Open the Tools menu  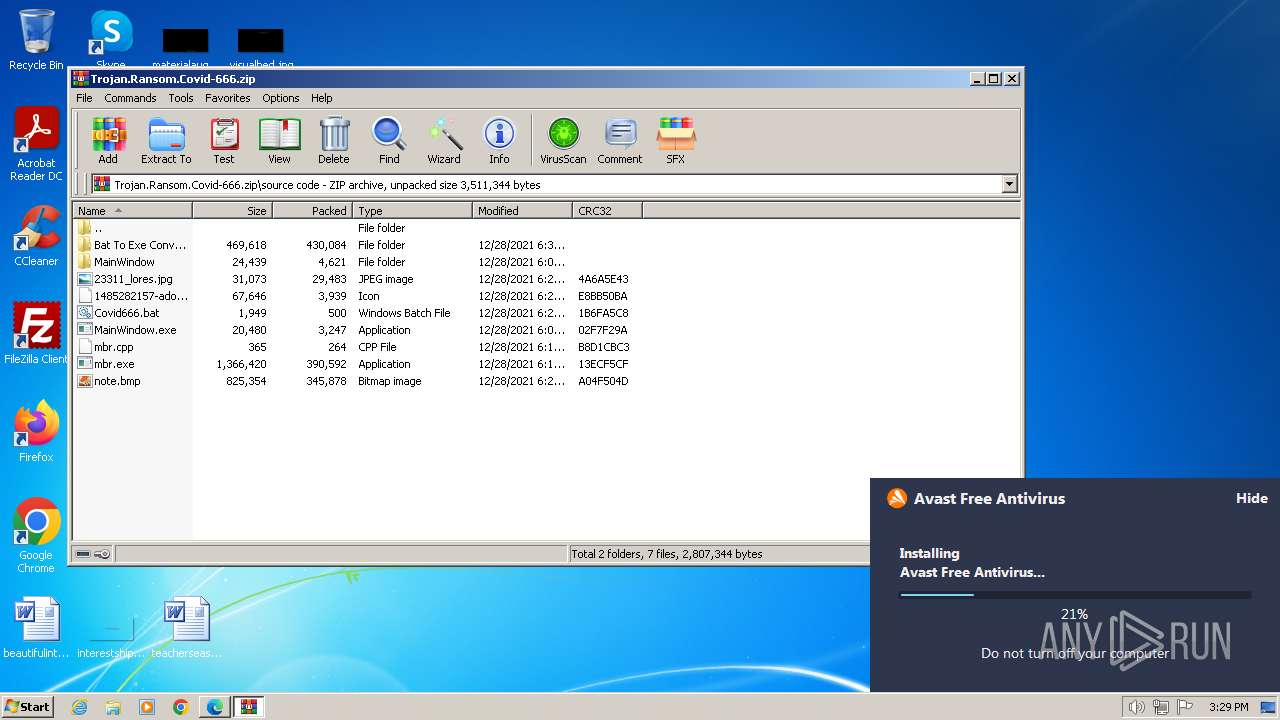[x=181, y=98]
